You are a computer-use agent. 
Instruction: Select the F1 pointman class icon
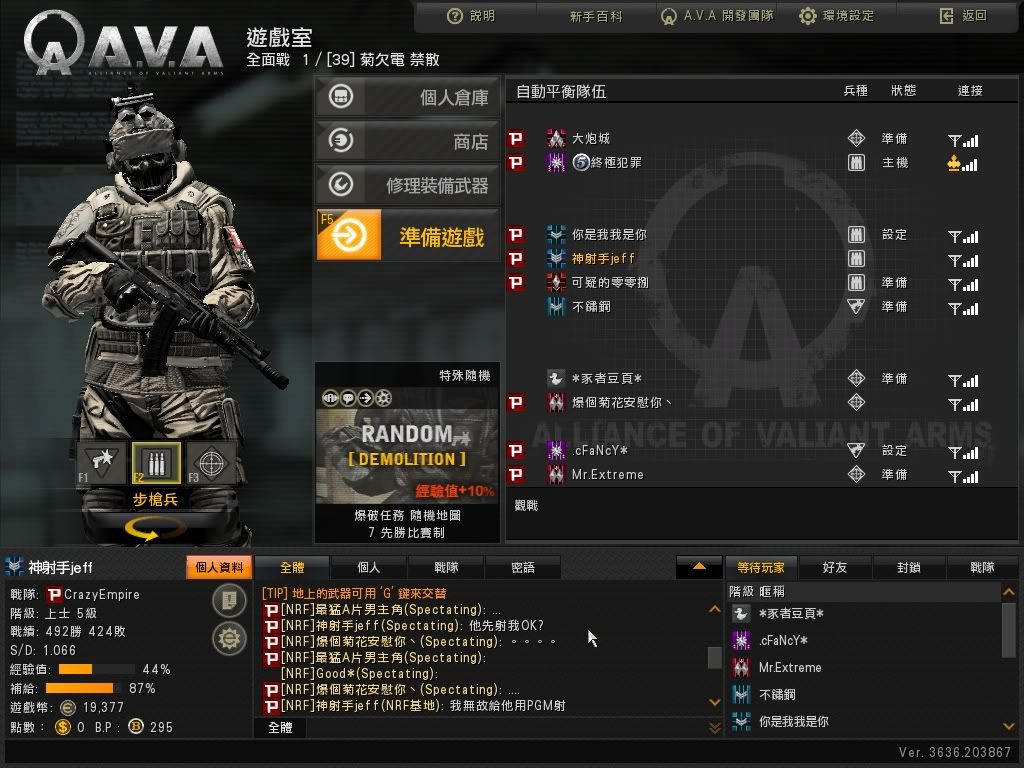[102, 463]
